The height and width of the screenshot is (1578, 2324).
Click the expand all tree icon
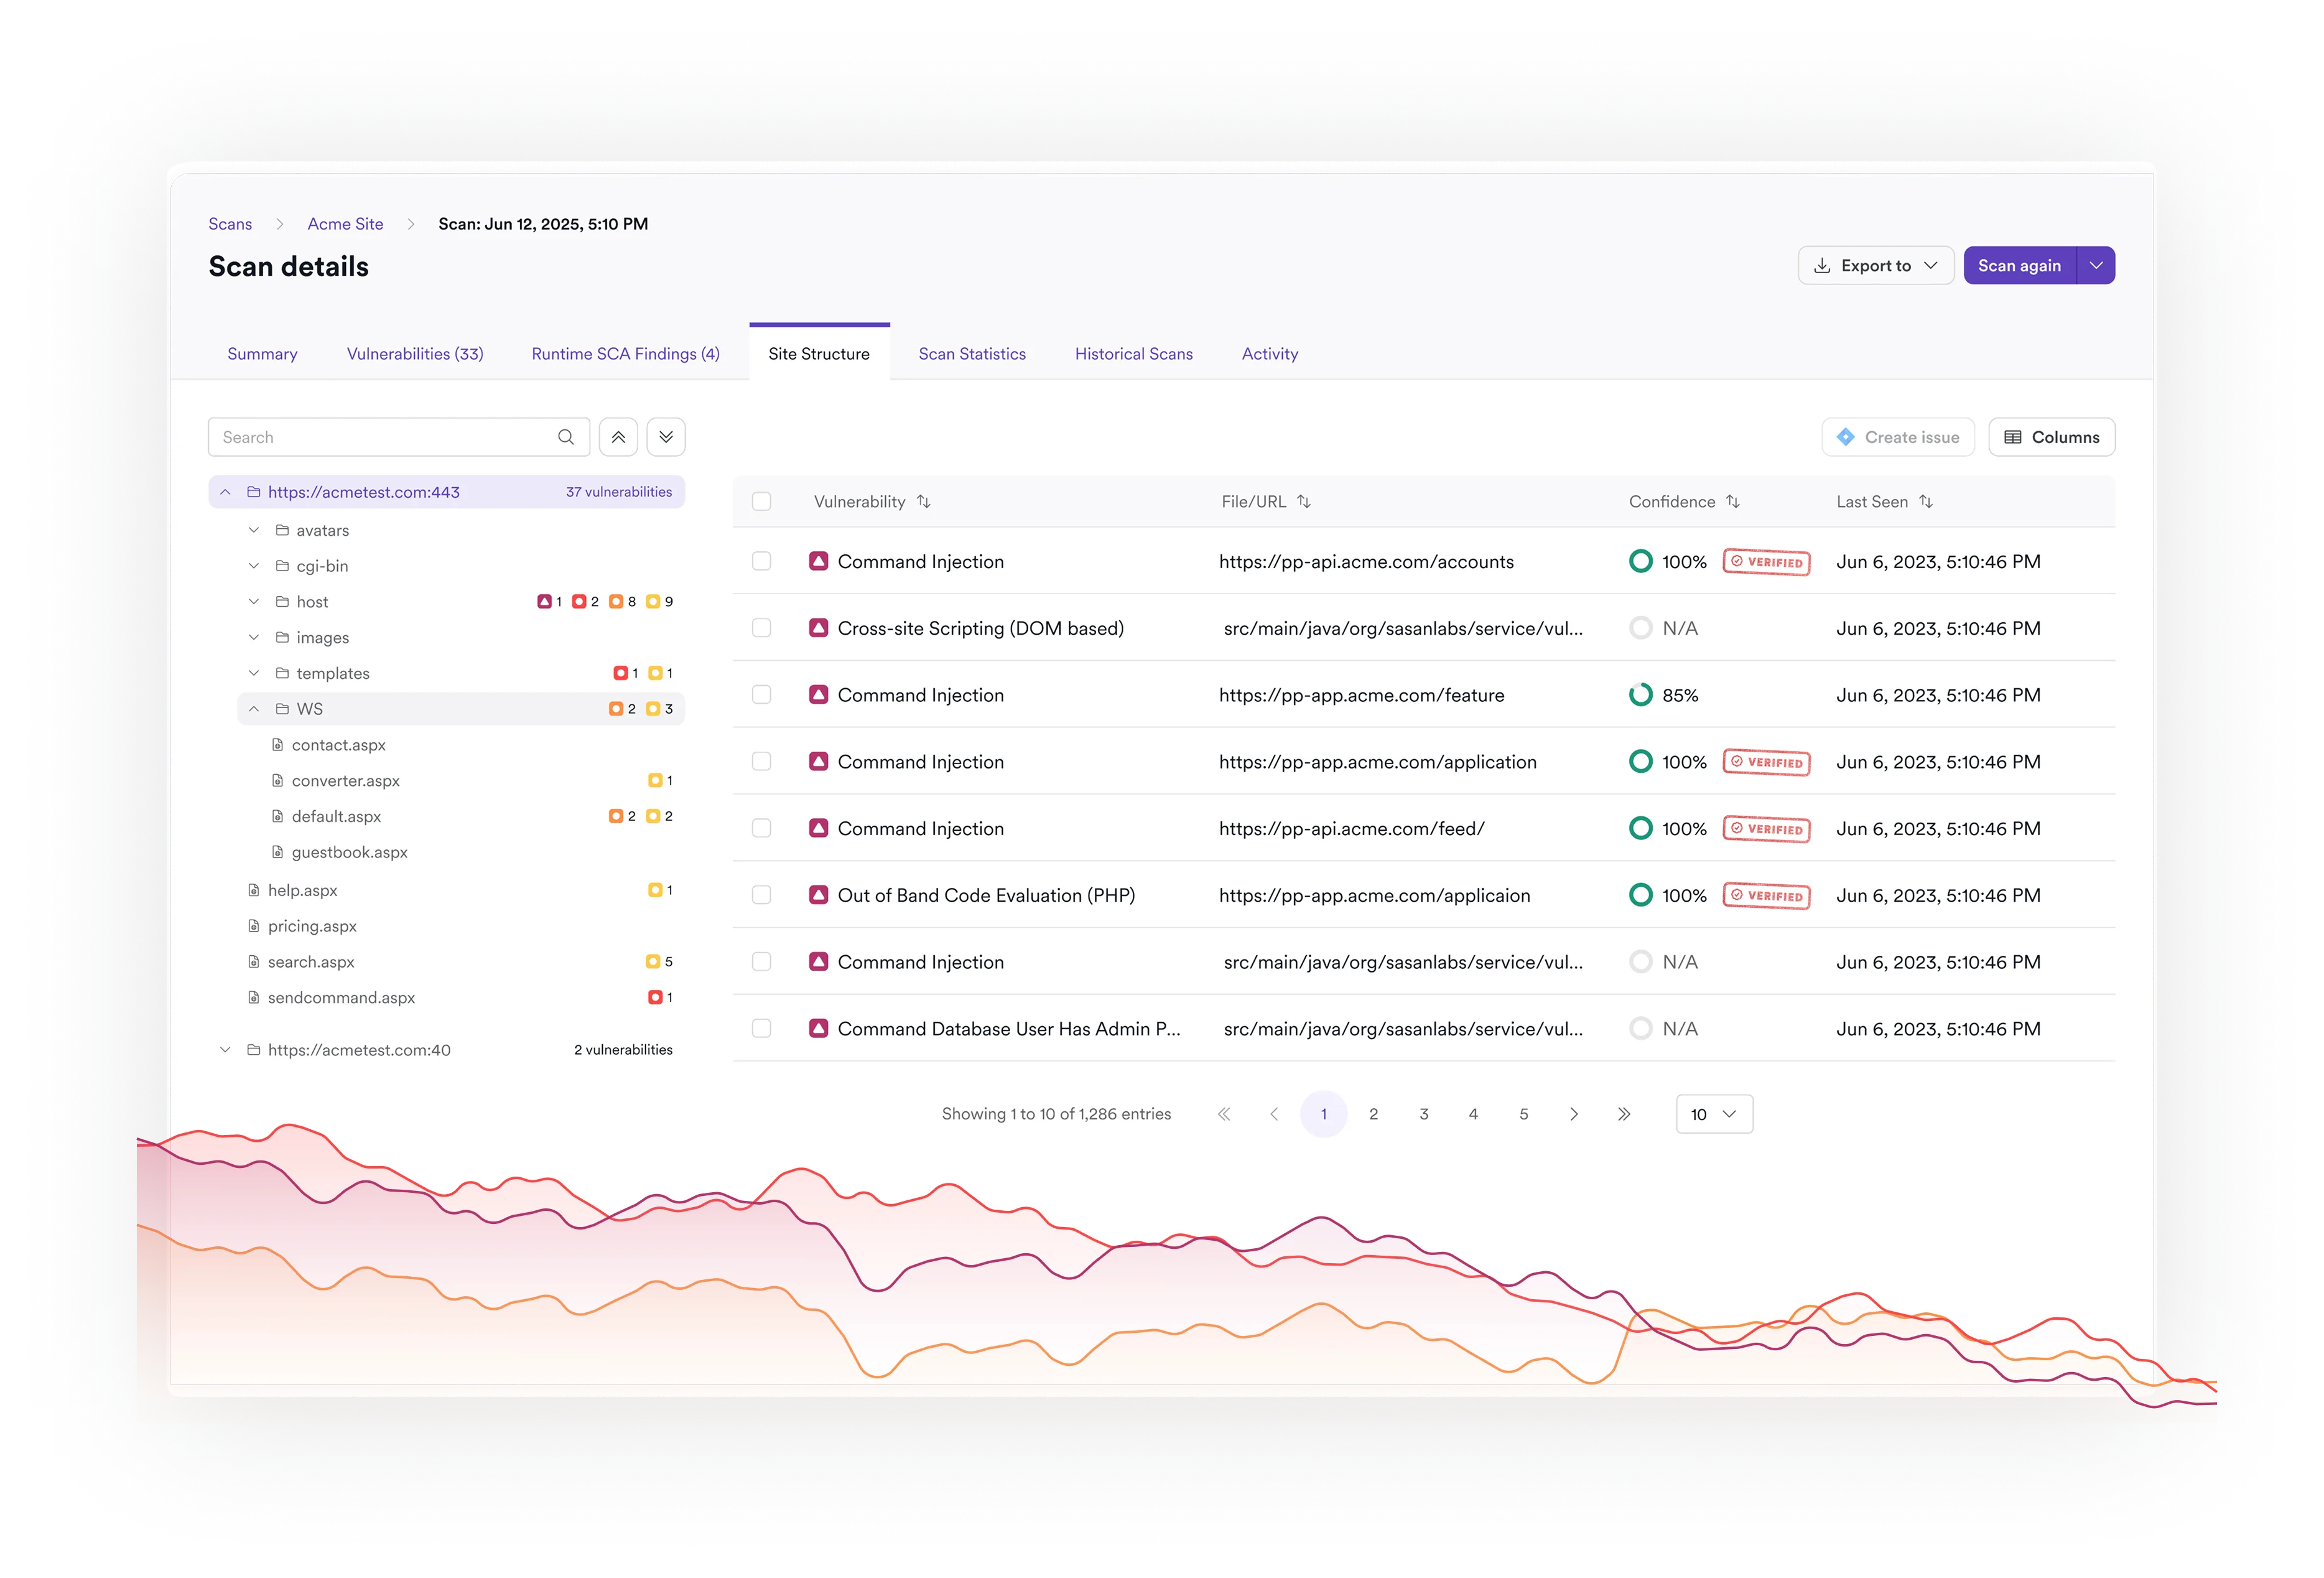(666, 437)
